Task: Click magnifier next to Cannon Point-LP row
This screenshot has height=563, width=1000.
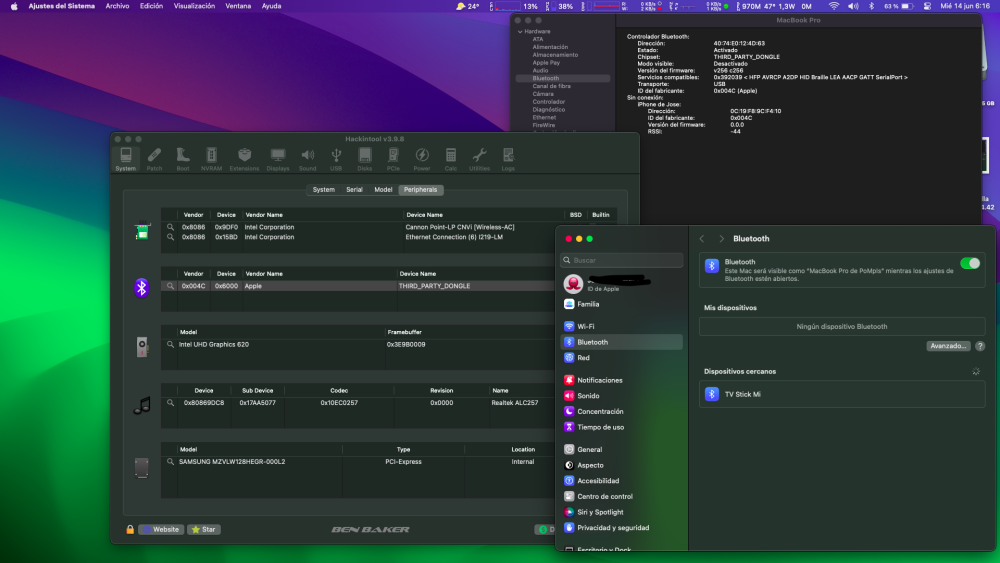Action: pyautogui.click(x=170, y=227)
